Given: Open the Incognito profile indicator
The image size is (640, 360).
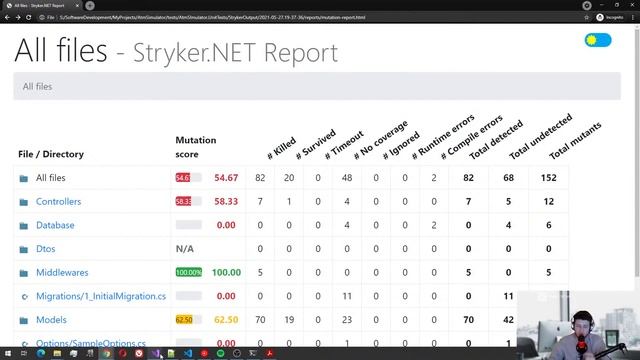Looking at the screenshot, I should (610, 17).
